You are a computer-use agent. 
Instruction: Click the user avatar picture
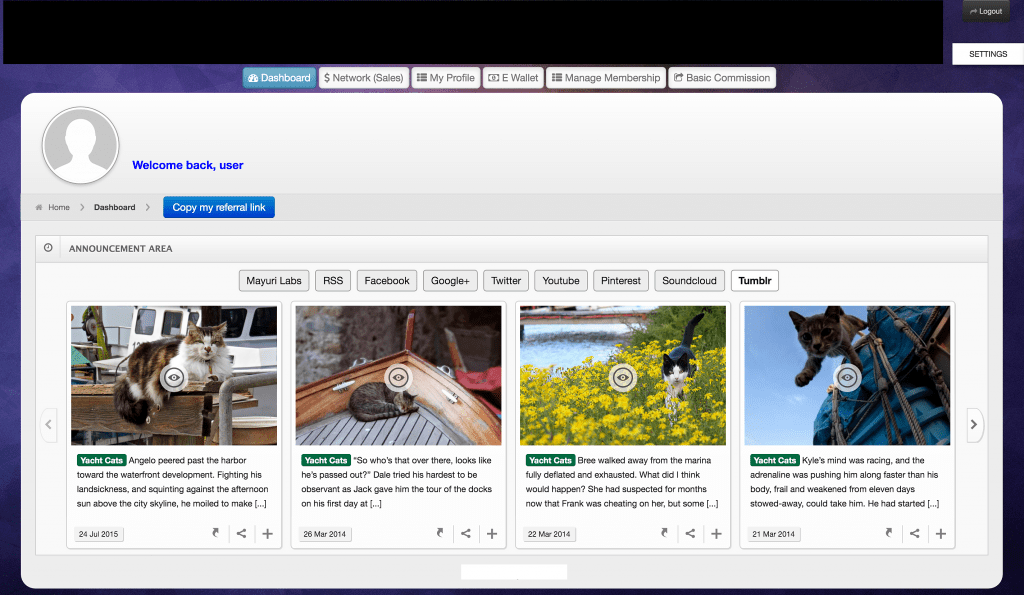(x=80, y=145)
